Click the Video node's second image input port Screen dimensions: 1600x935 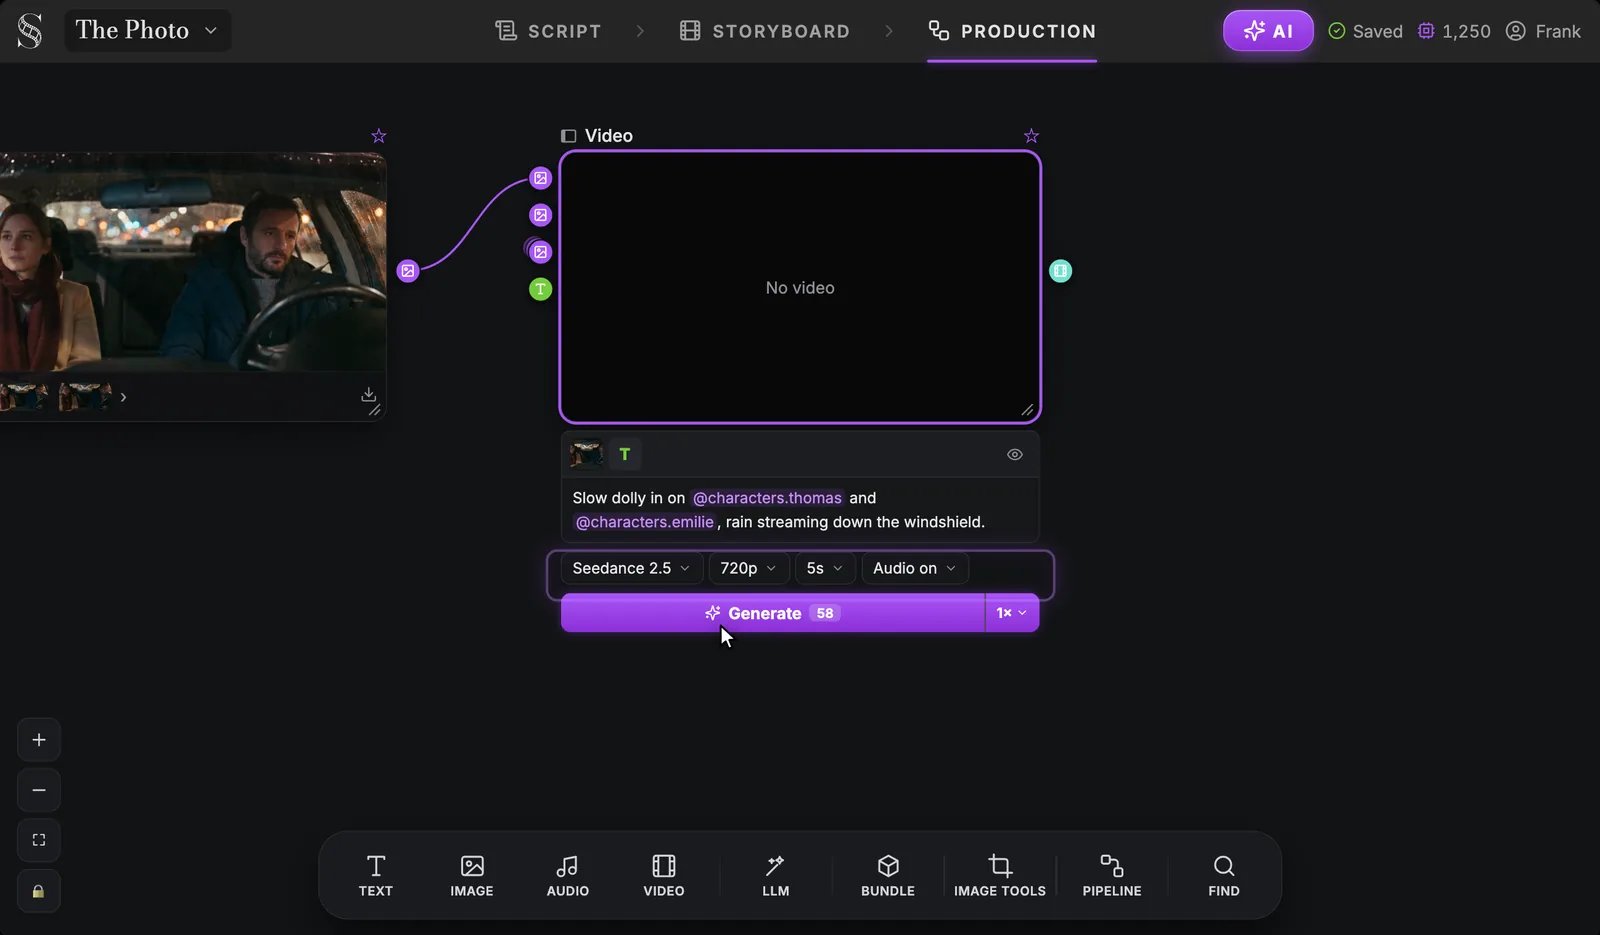541,215
